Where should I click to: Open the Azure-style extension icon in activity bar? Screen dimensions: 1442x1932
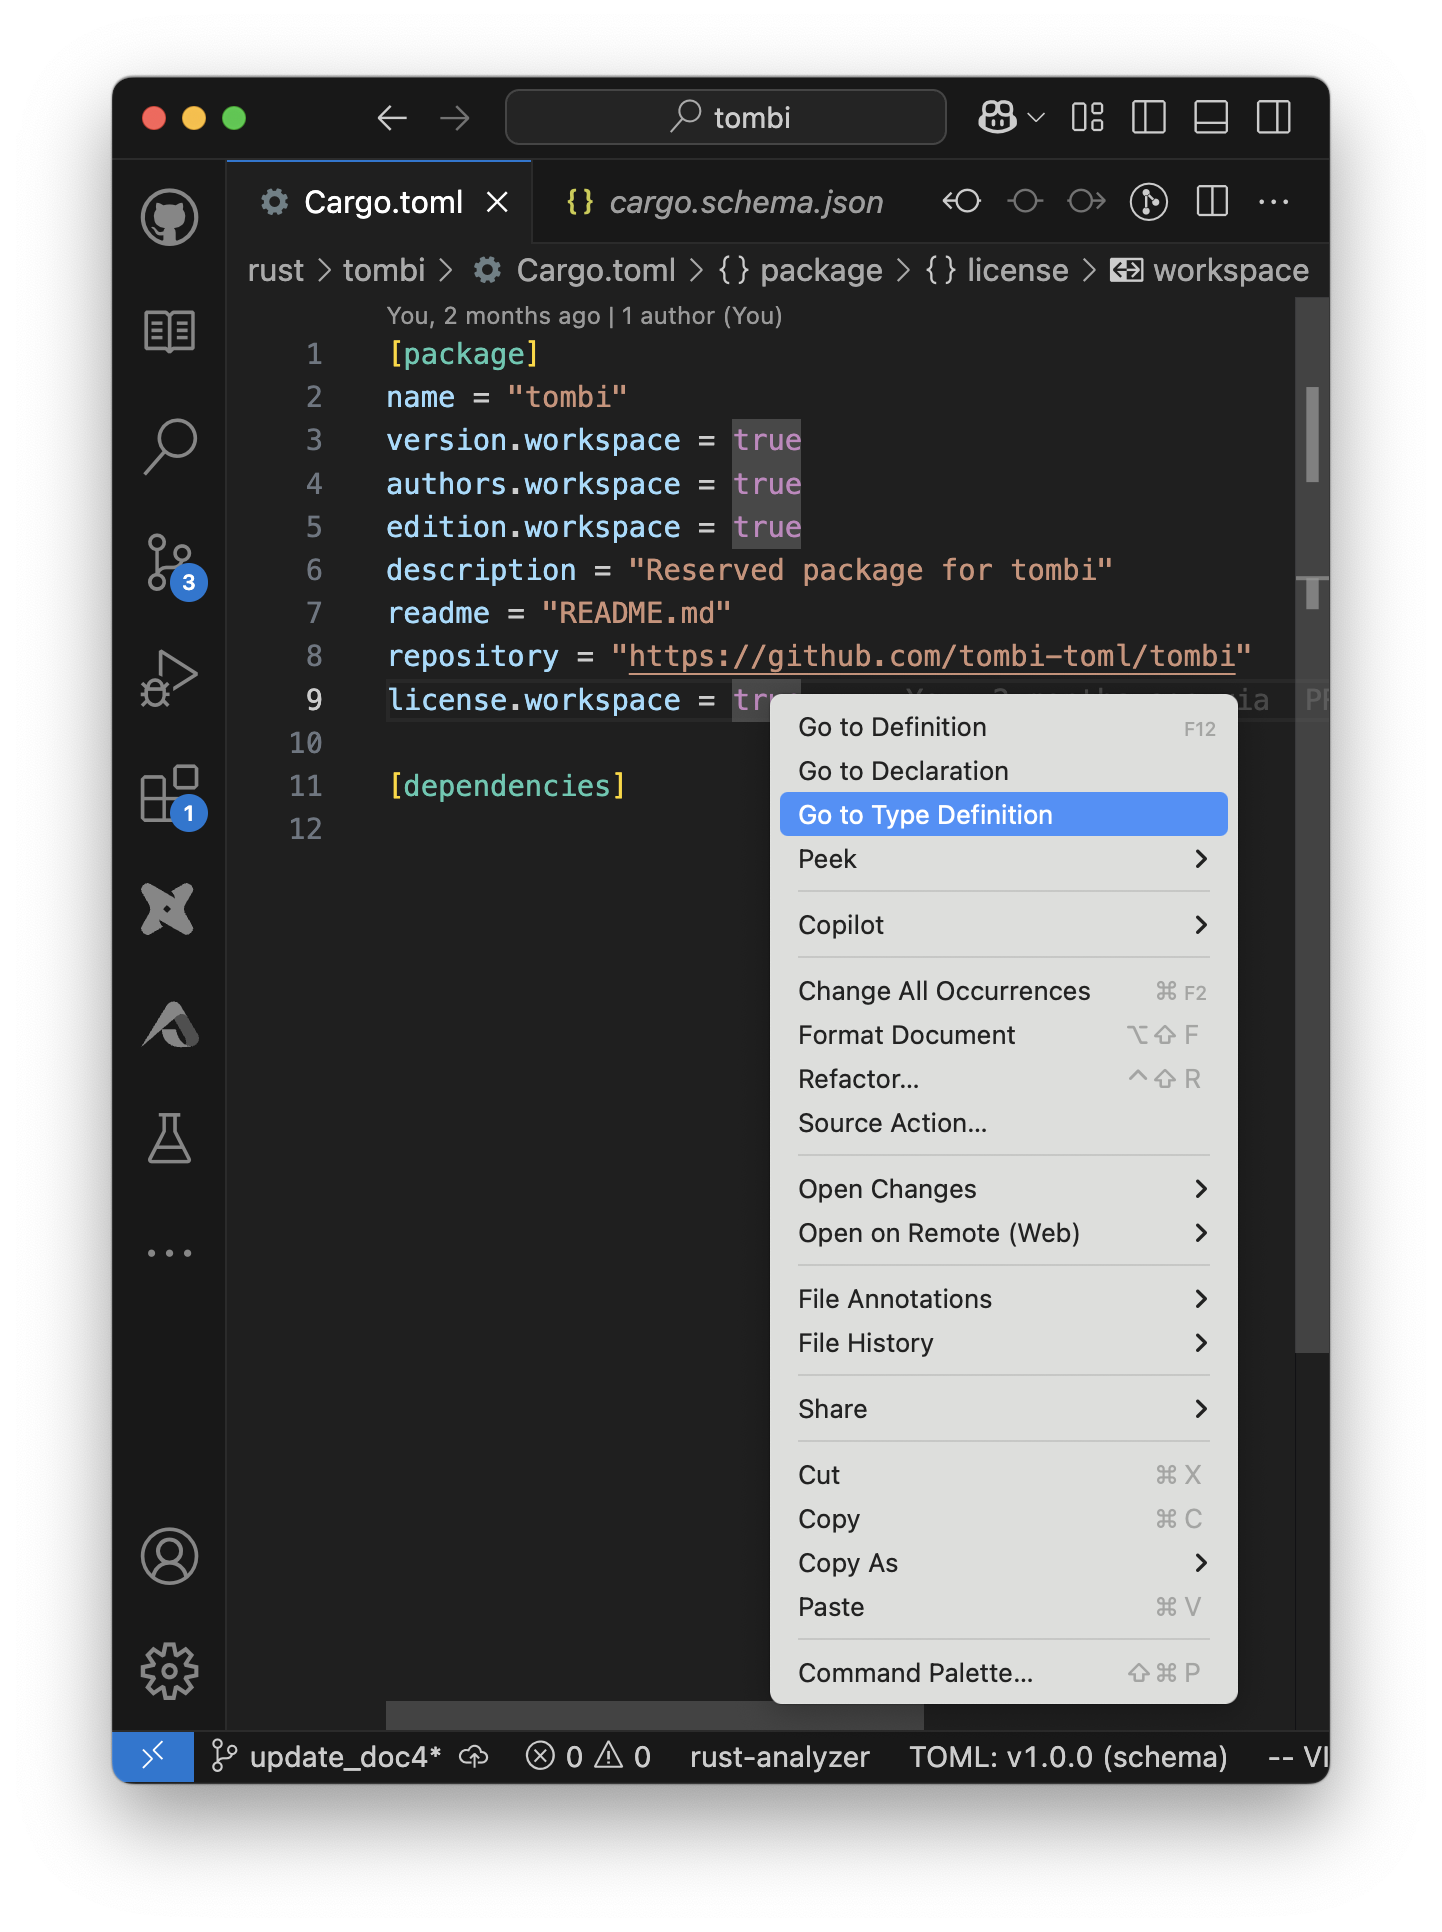click(170, 1024)
